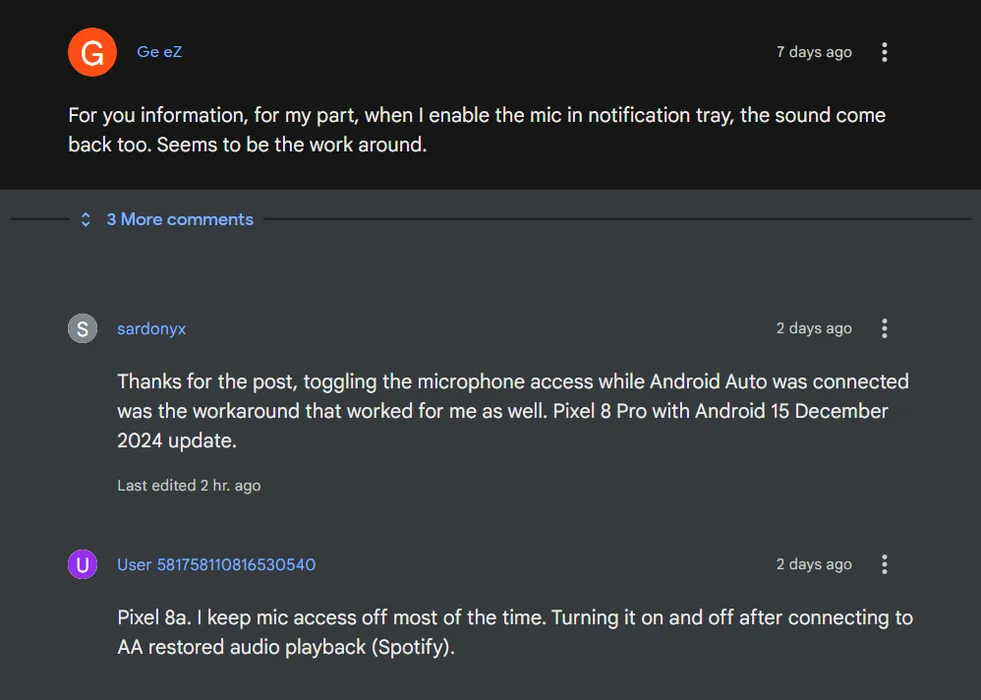Click the Last edited 2 hr. ago note

[x=189, y=485]
